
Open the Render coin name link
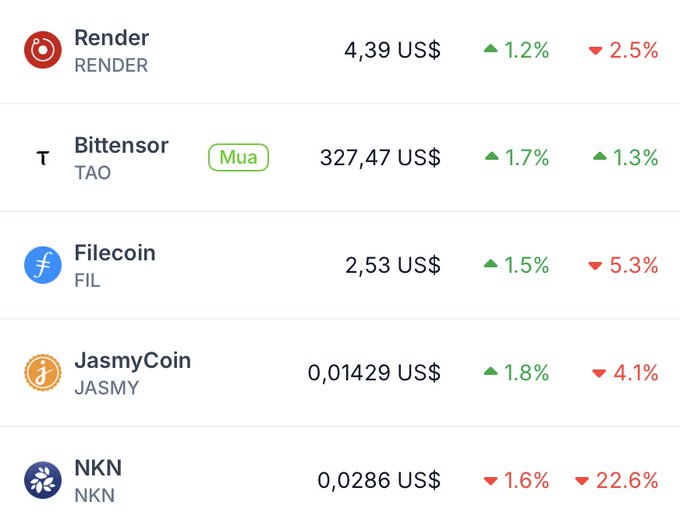[111, 38]
